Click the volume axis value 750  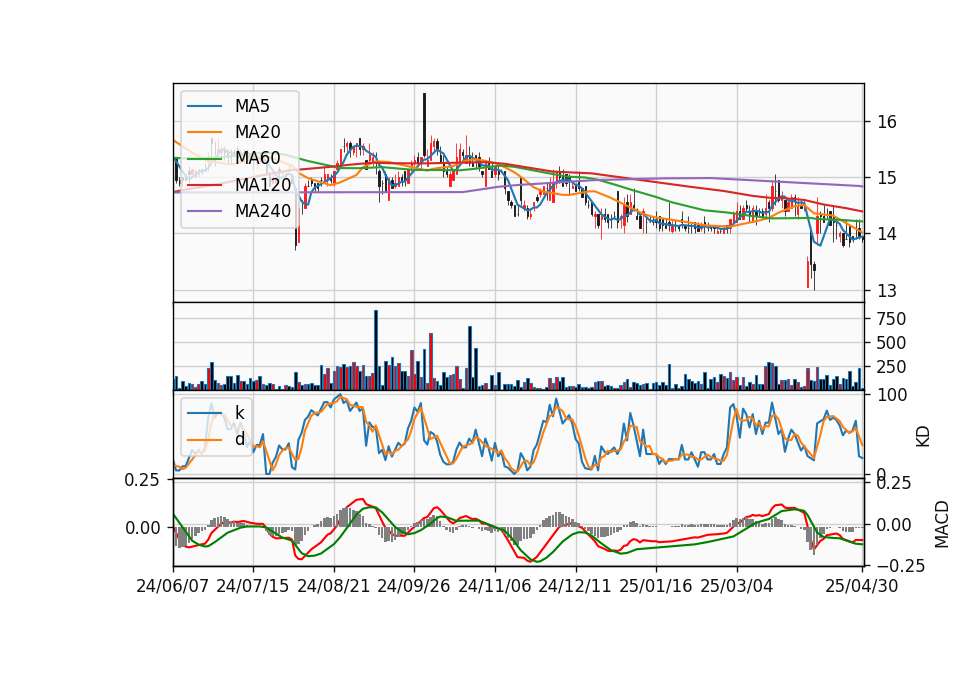pos(891,319)
